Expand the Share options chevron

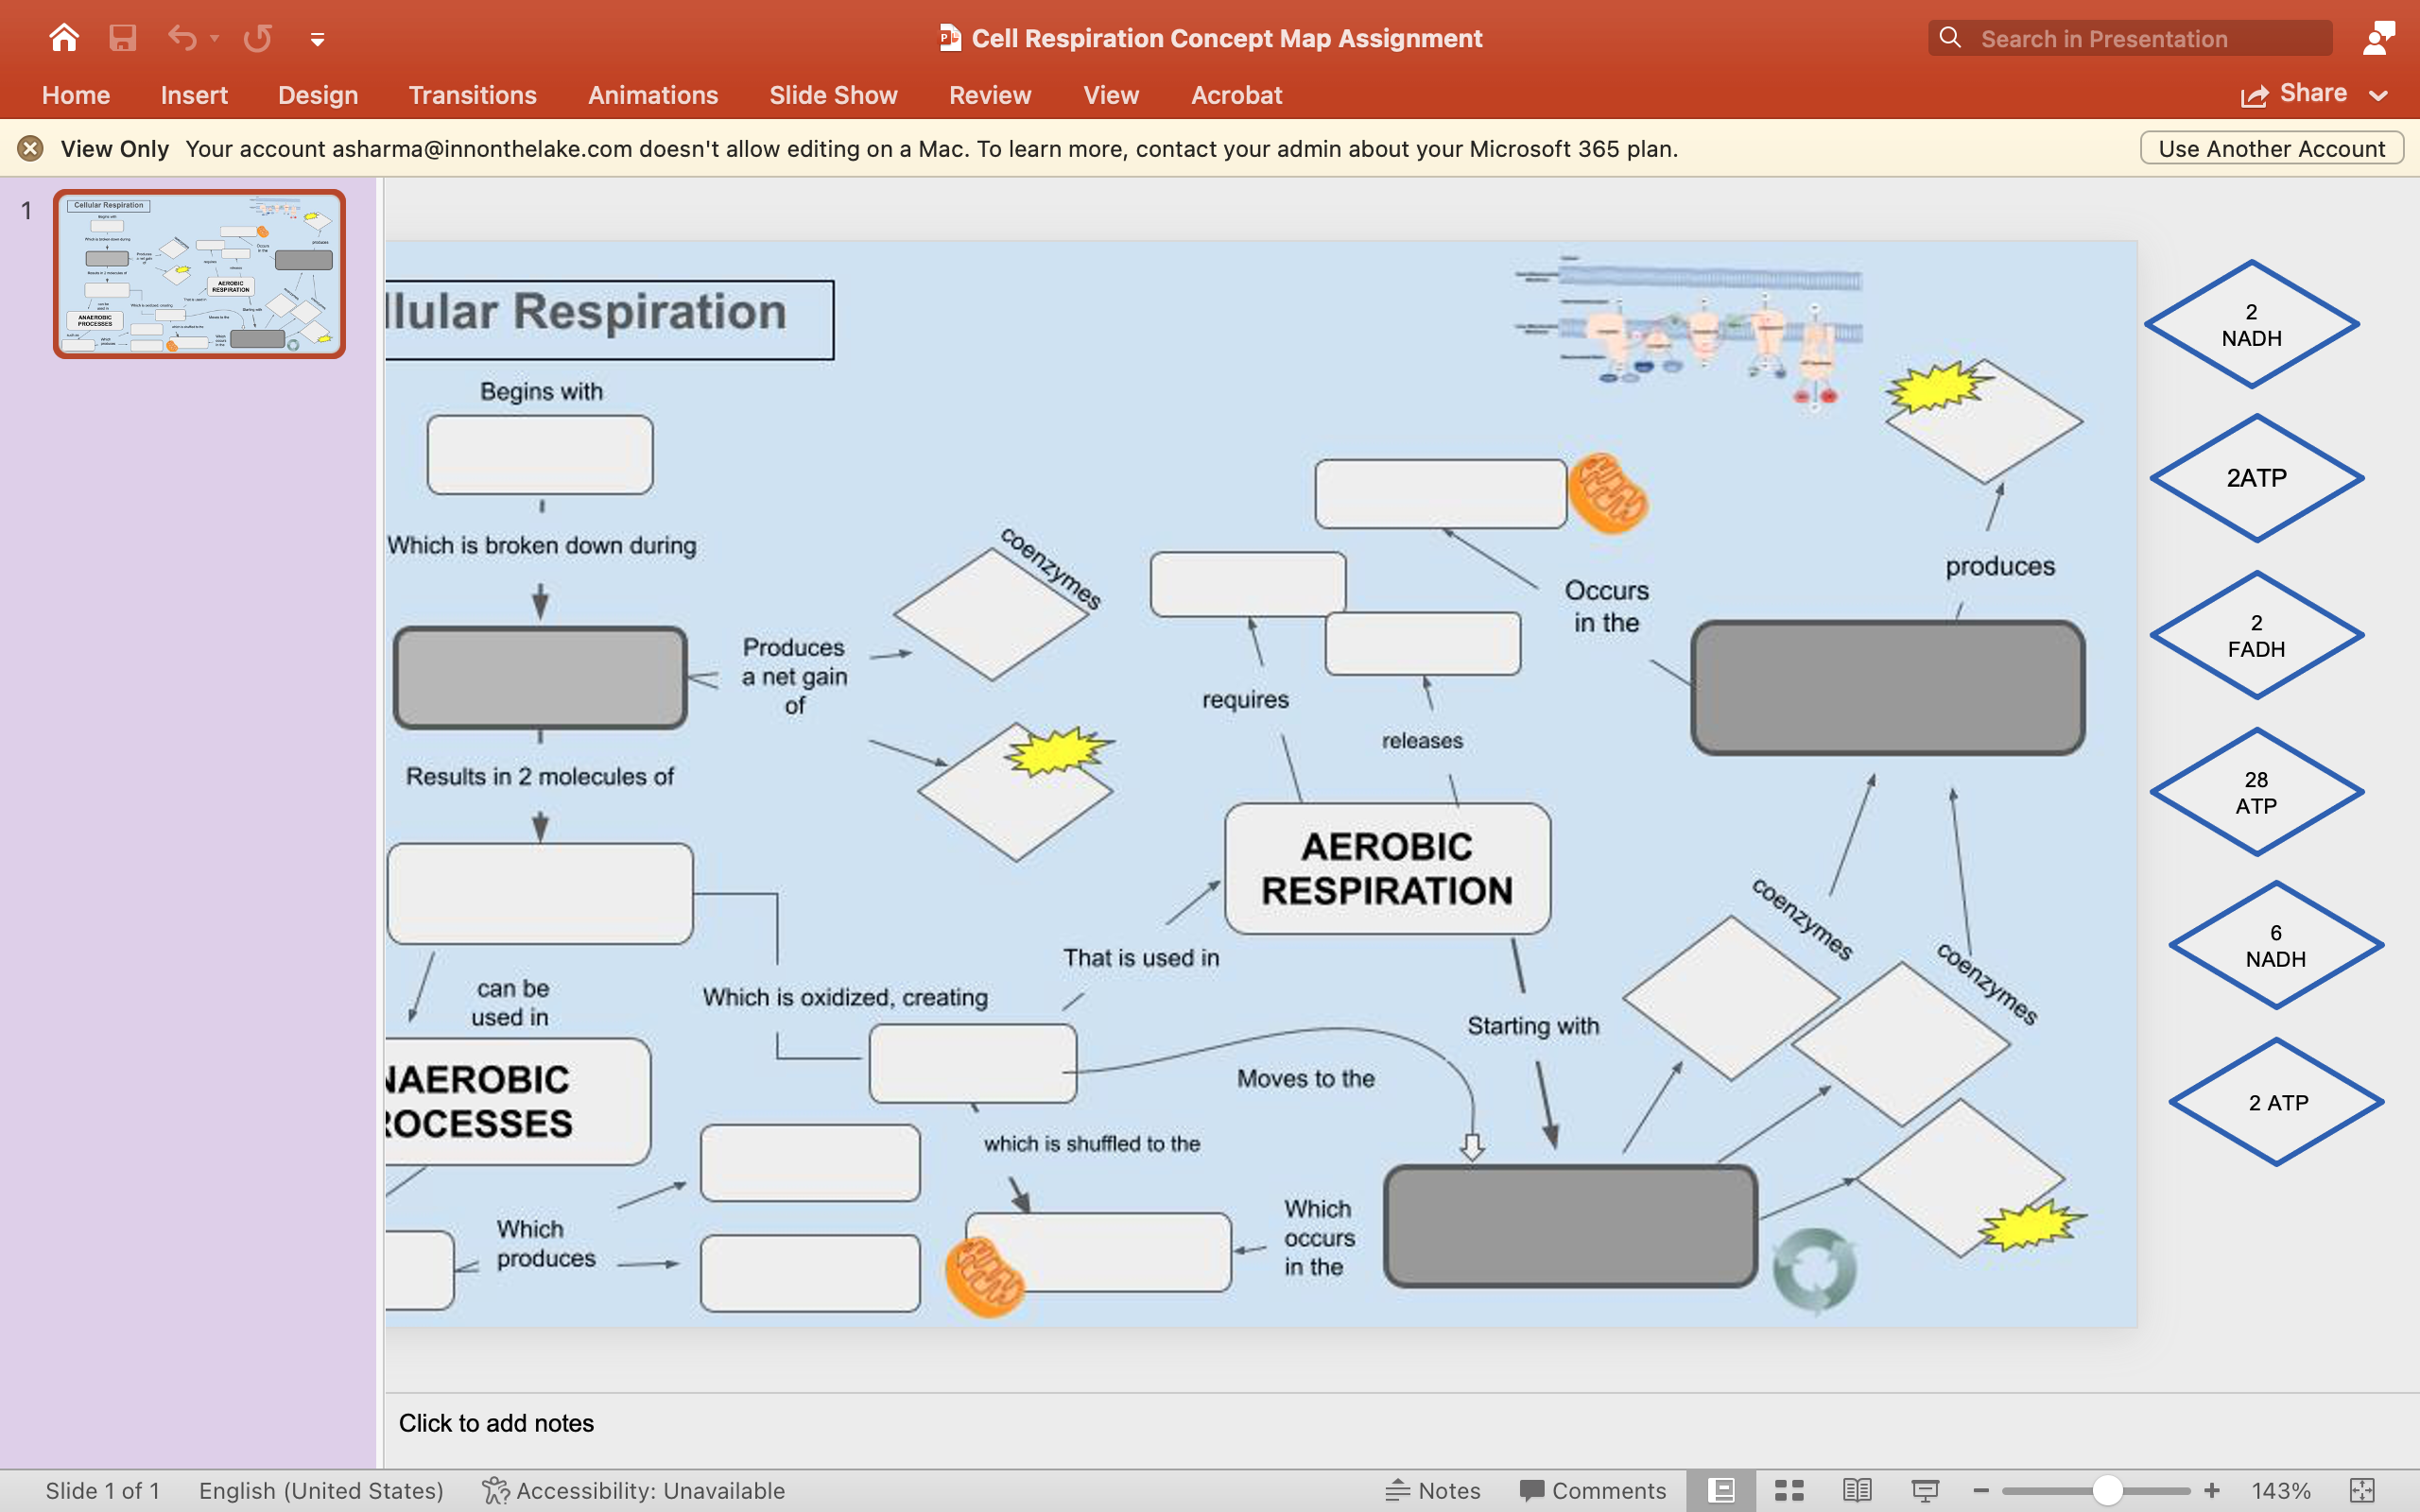point(2378,96)
